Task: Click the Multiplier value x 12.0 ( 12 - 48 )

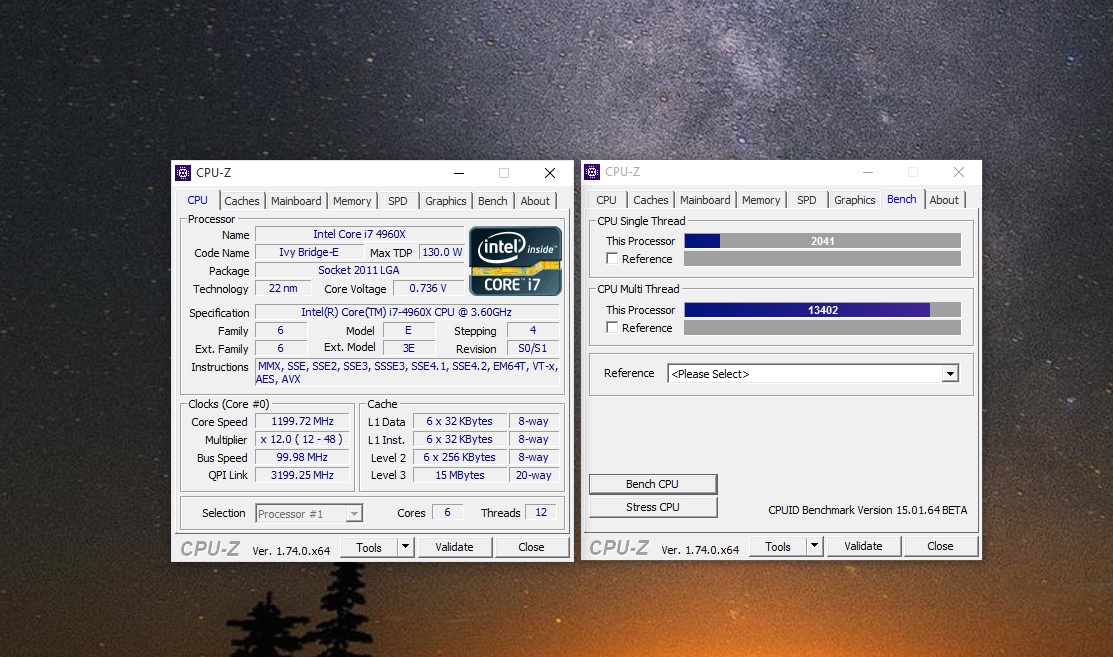Action: (302, 439)
